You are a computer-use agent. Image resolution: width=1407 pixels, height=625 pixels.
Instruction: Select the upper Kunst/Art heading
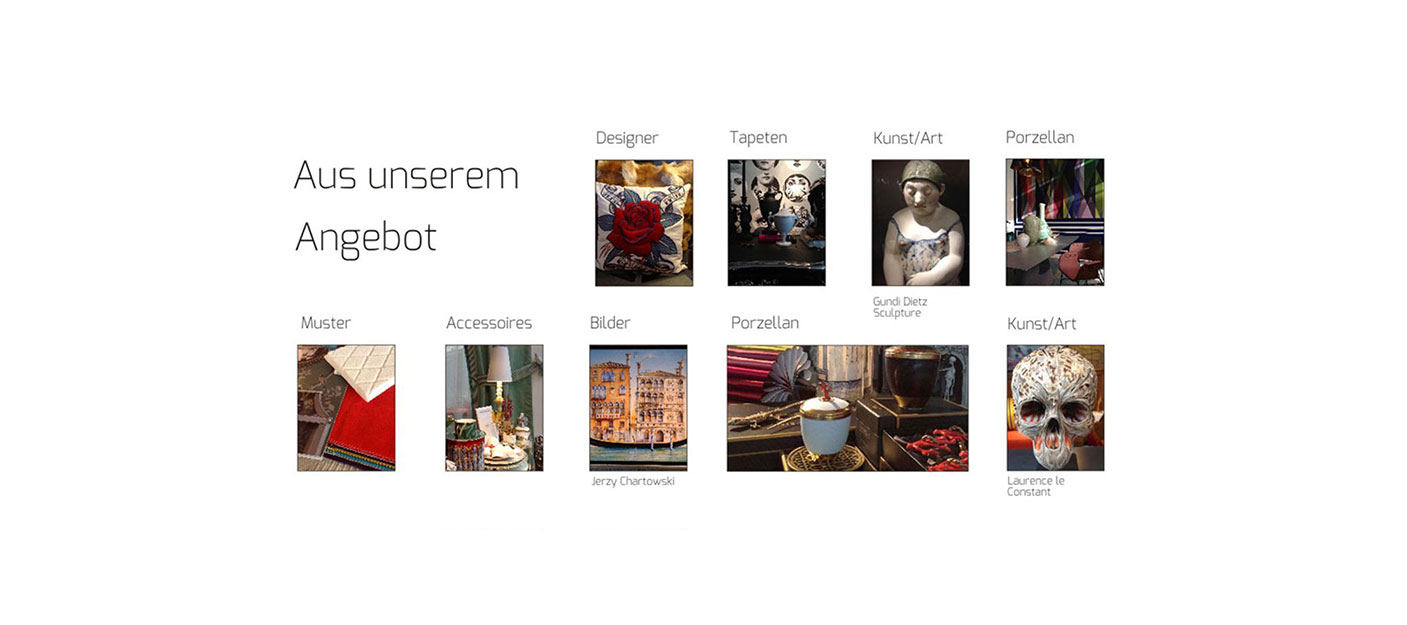(x=908, y=139)
